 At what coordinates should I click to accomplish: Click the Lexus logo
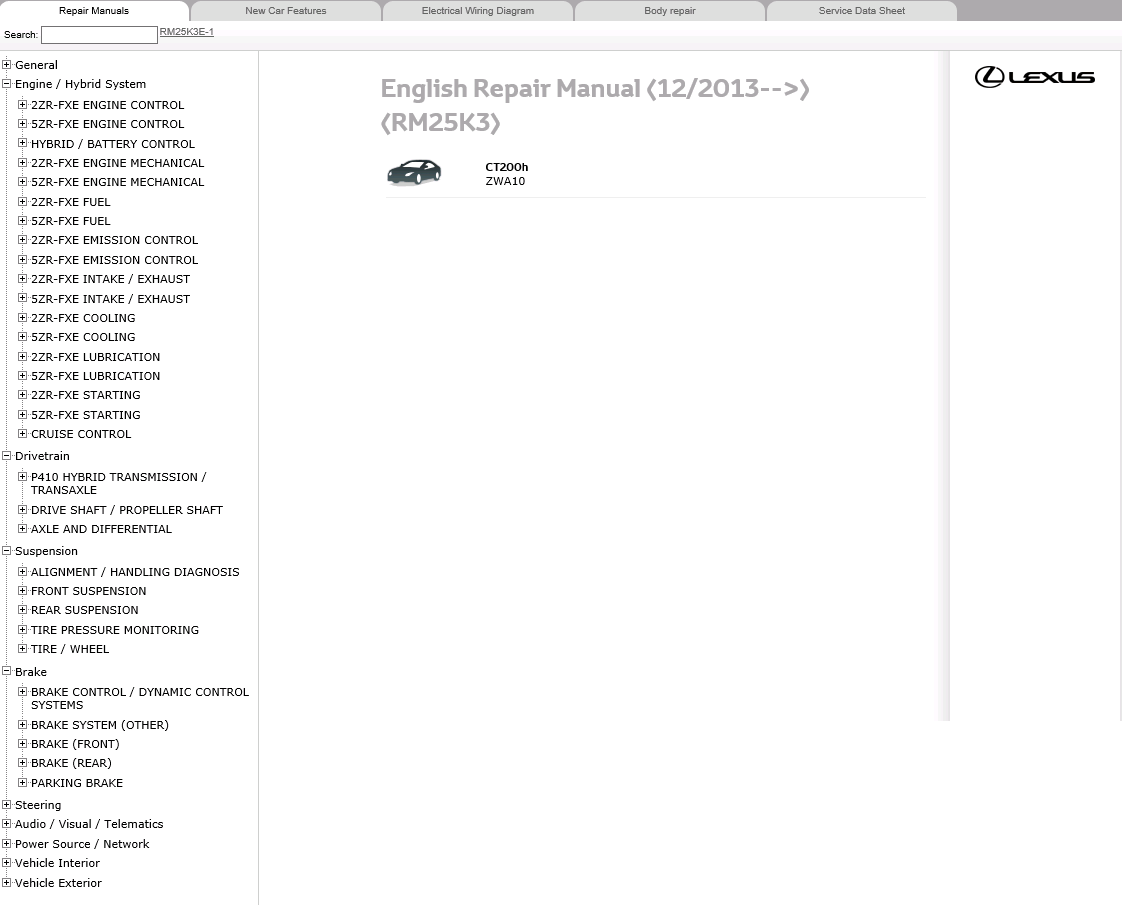pos(1035,77)
